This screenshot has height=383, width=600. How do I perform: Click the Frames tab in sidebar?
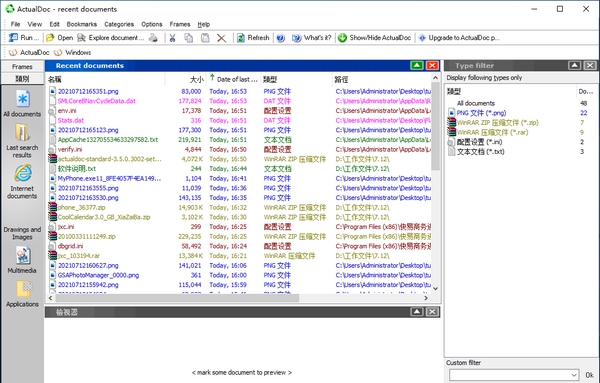tap(22, 67)
